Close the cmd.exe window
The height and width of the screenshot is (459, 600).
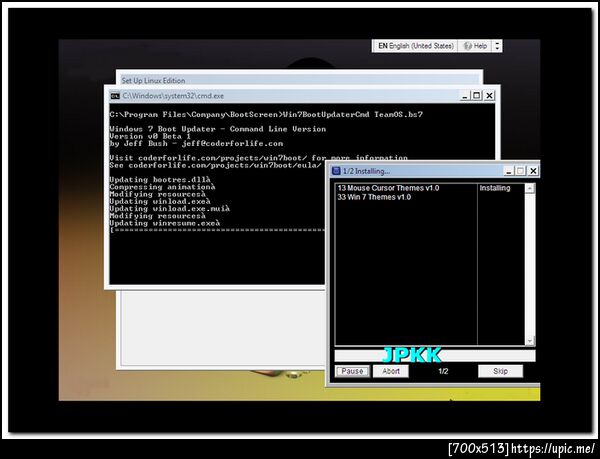pyautogui.click(x=489, y=96)
